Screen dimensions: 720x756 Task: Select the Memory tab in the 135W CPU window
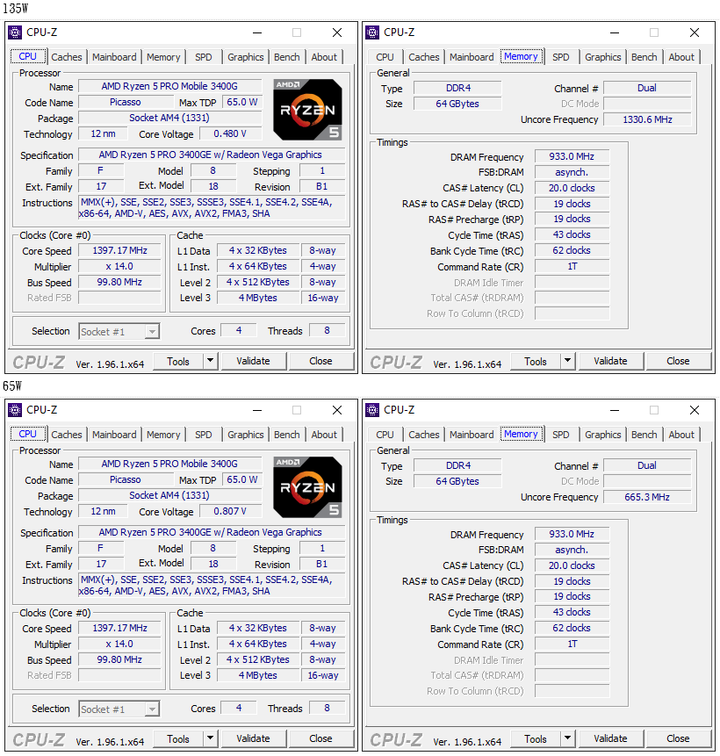pos(163,57)
